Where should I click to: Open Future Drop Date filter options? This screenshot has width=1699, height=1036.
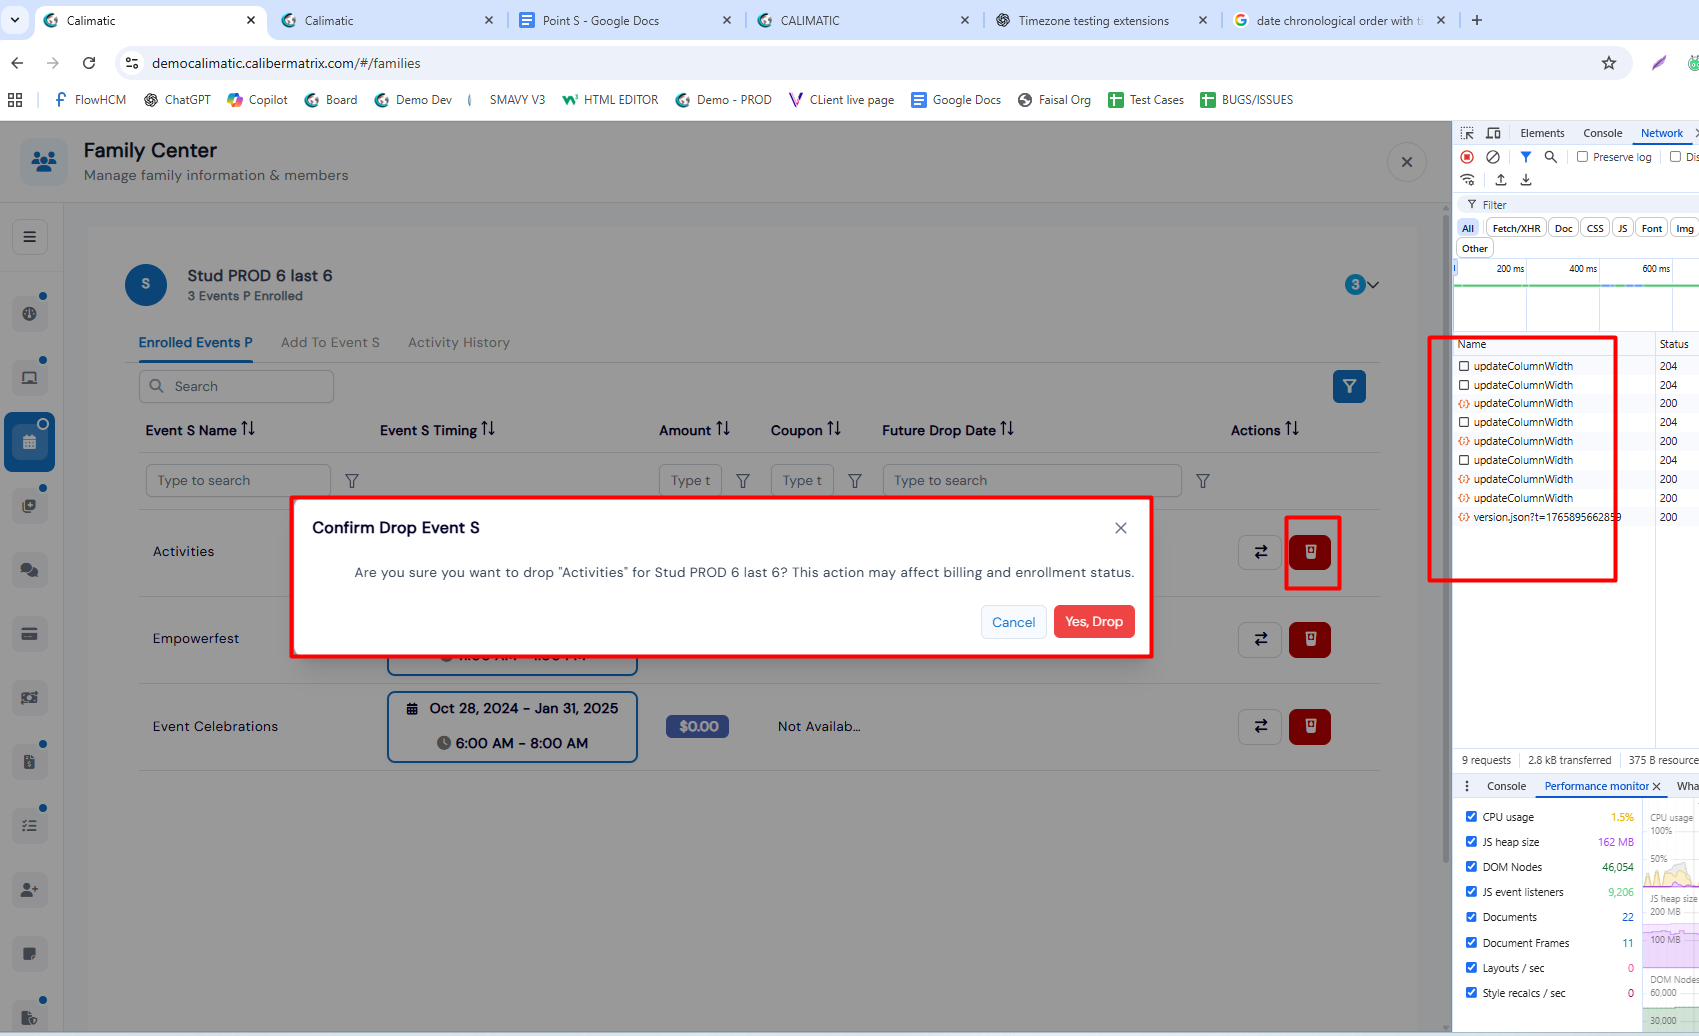(x=1203, y=481)
